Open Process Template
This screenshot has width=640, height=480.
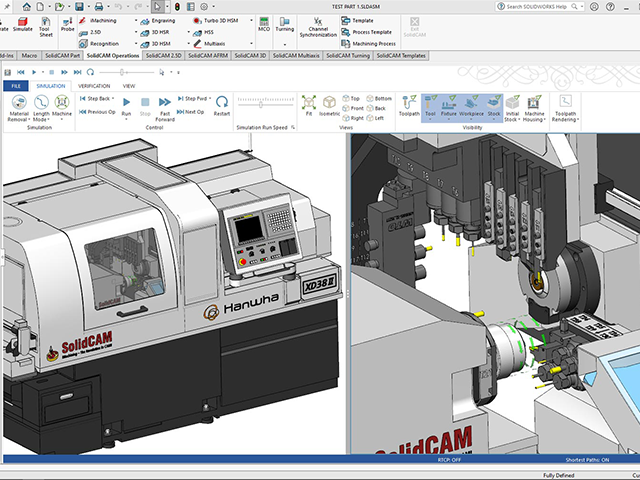tap(367, 32)
